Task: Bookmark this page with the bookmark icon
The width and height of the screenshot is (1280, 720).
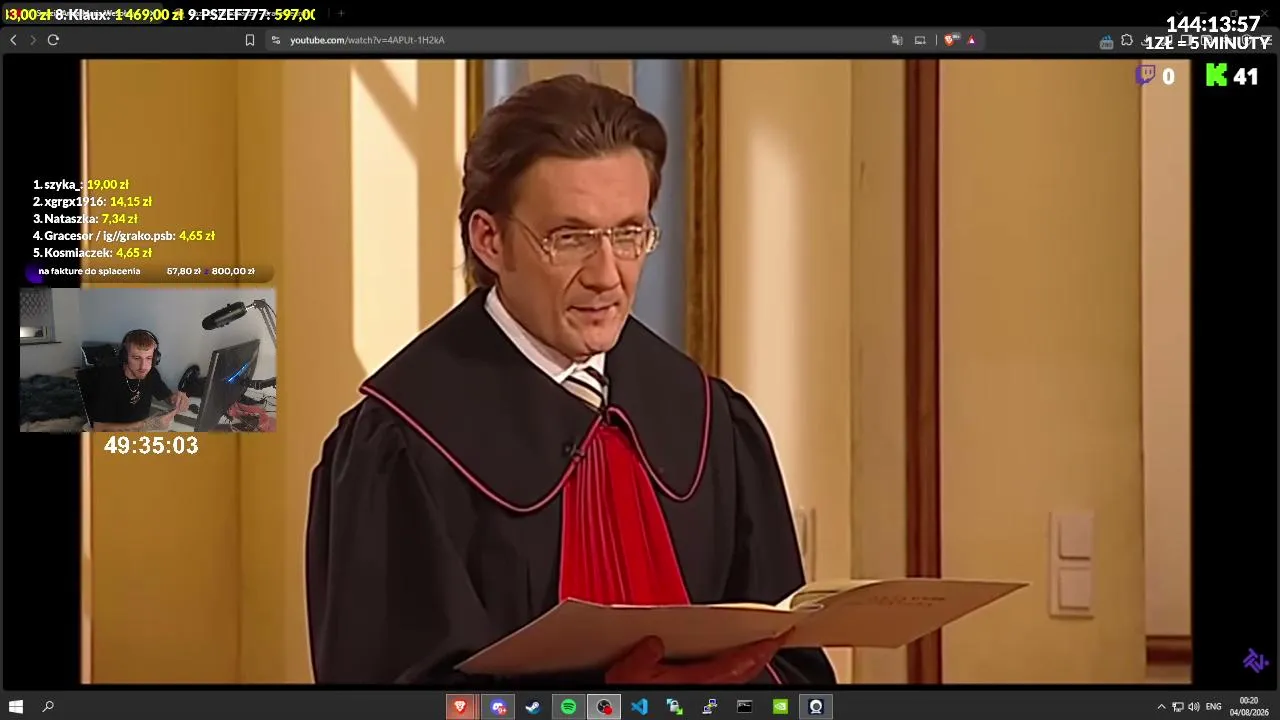Action: [250, 40]
